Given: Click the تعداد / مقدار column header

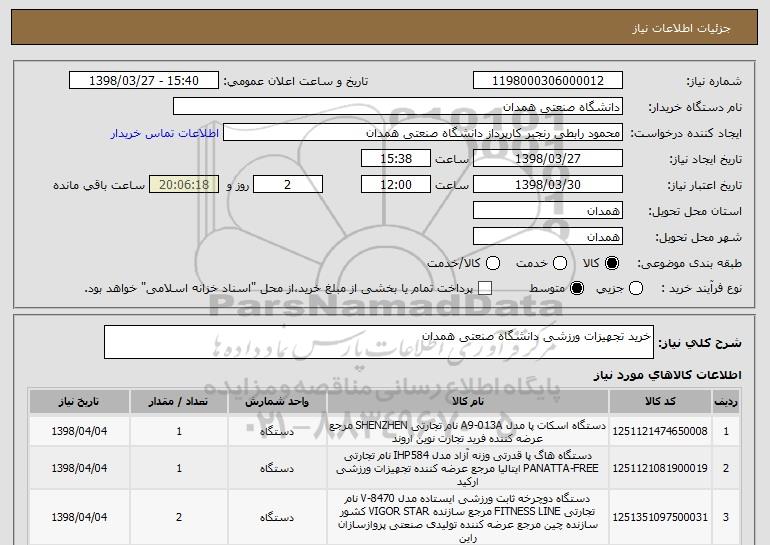Looking at the screenshot, I should pos(179,402).
